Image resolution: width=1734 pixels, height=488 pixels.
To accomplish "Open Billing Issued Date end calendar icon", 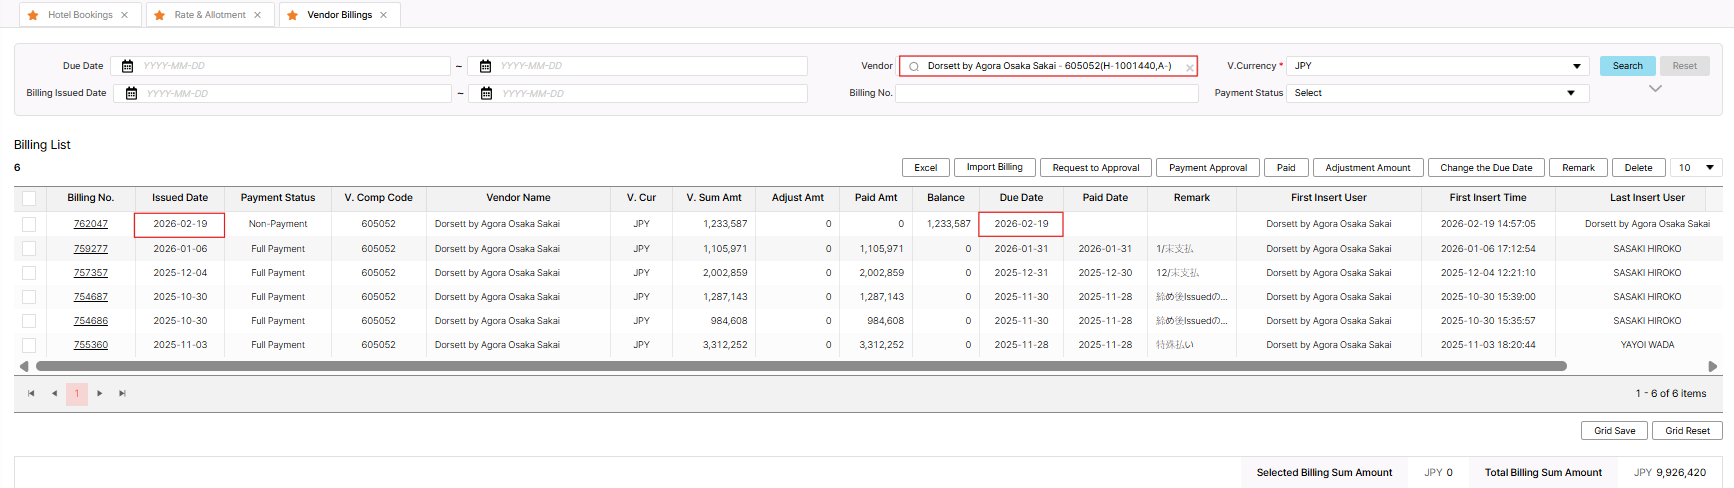I will (x=487, y=93).
